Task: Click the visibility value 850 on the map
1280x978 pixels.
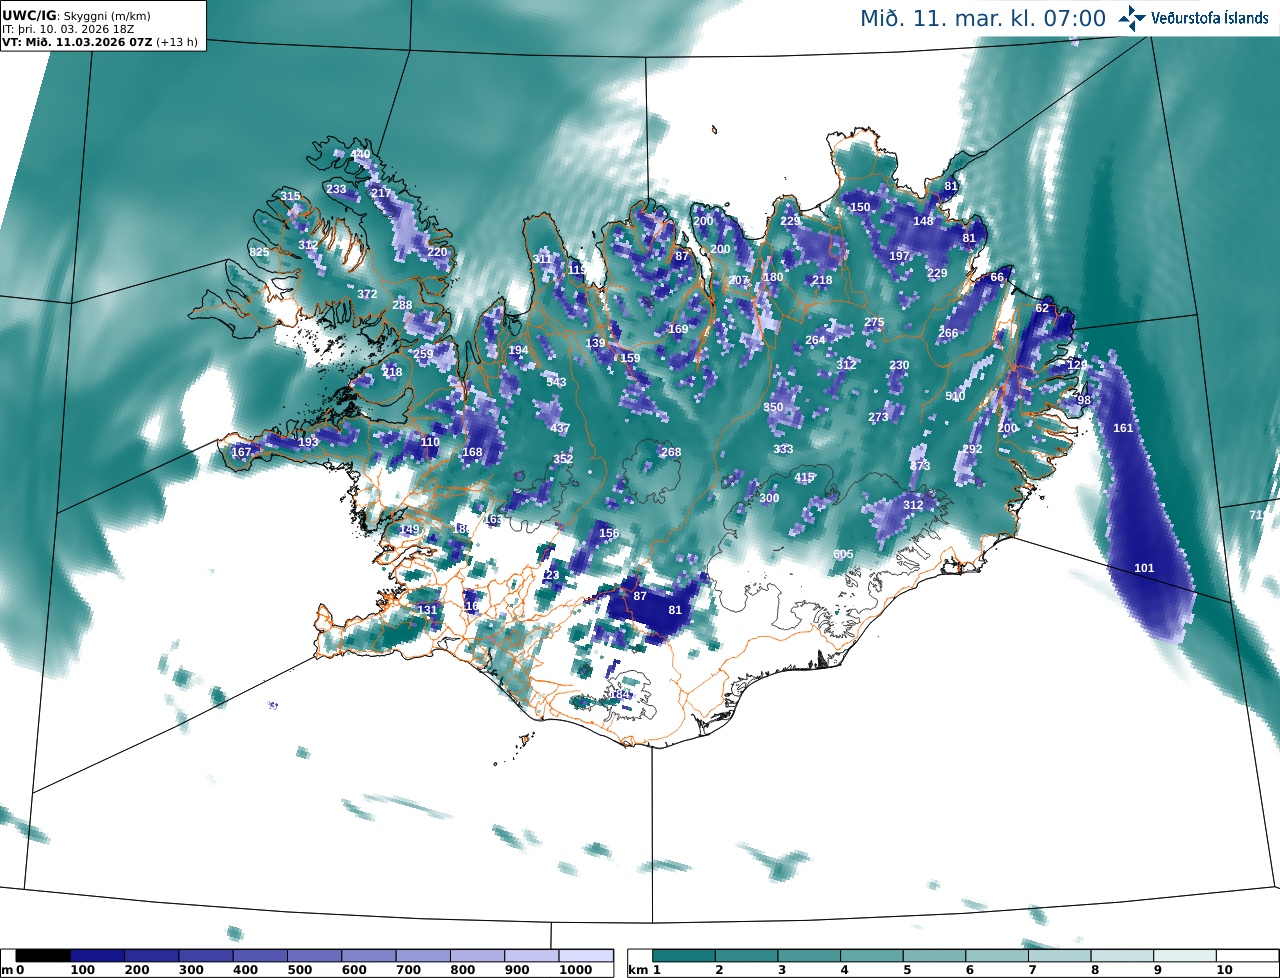Action: click(773, 407)
